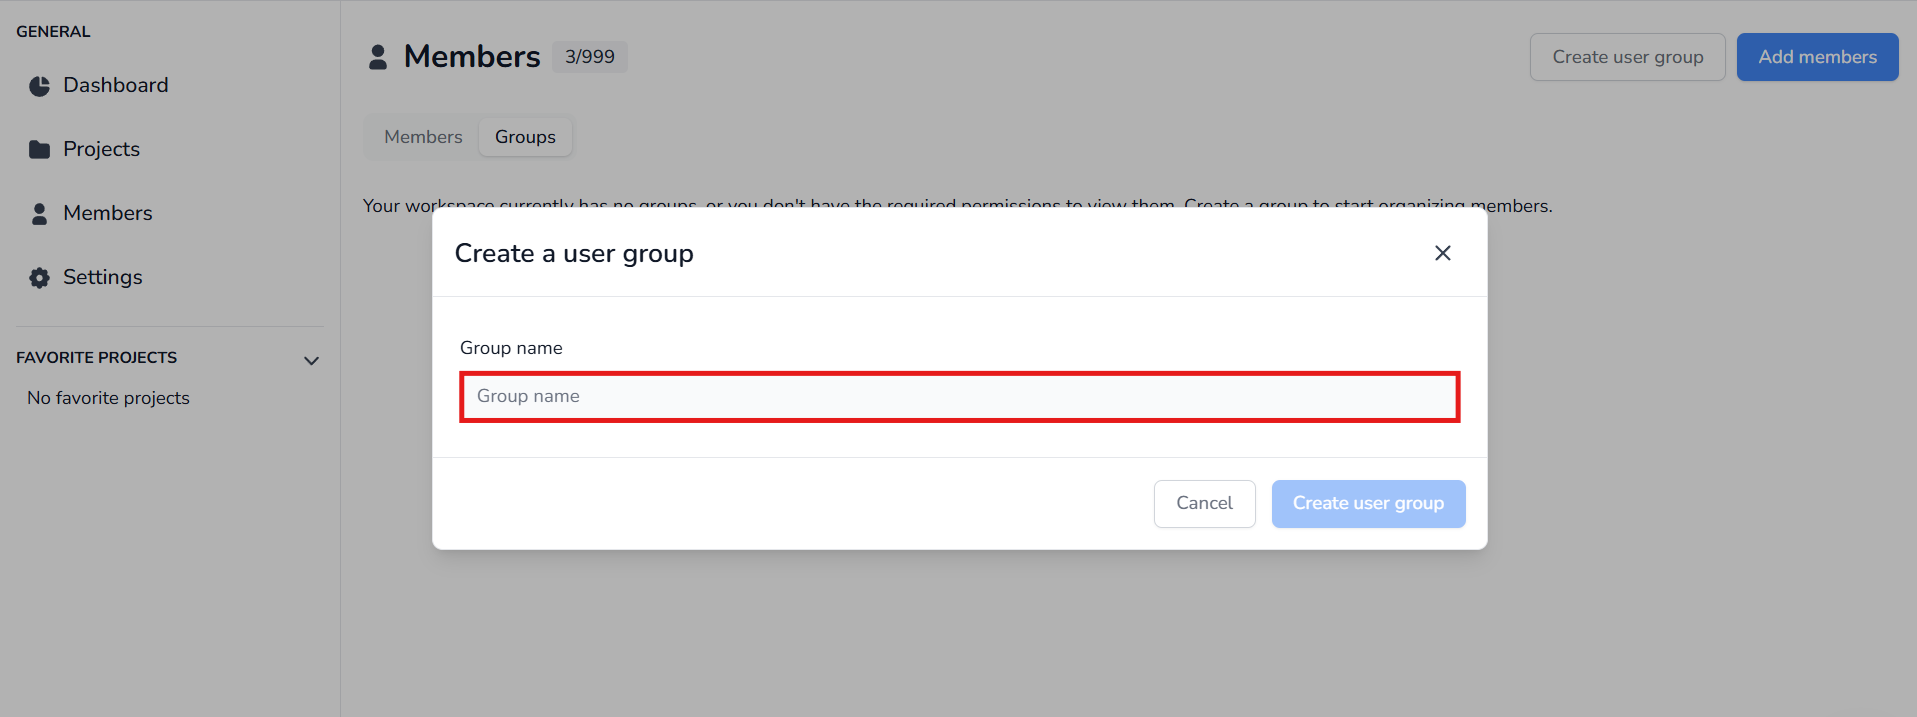Close the Create a user group dialog
This screenshot has height=717, width=1917.
[x=1442, y=253]
